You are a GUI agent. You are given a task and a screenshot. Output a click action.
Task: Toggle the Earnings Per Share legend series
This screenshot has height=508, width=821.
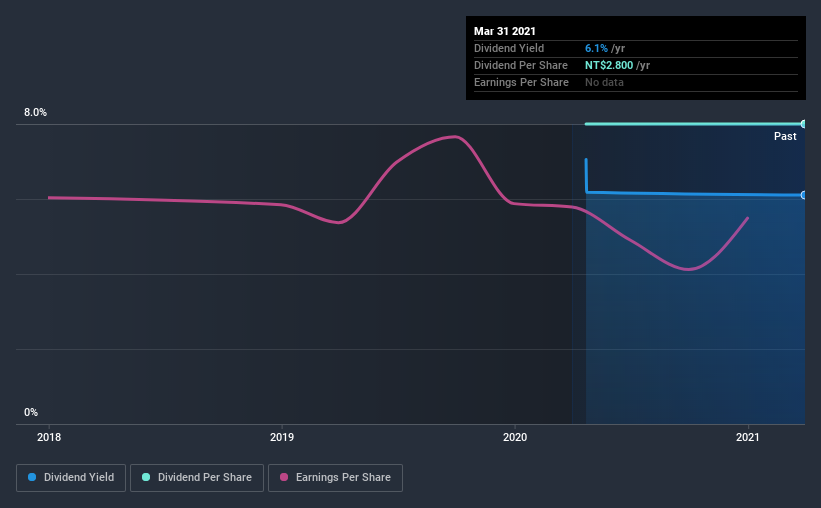click(337, 478)
